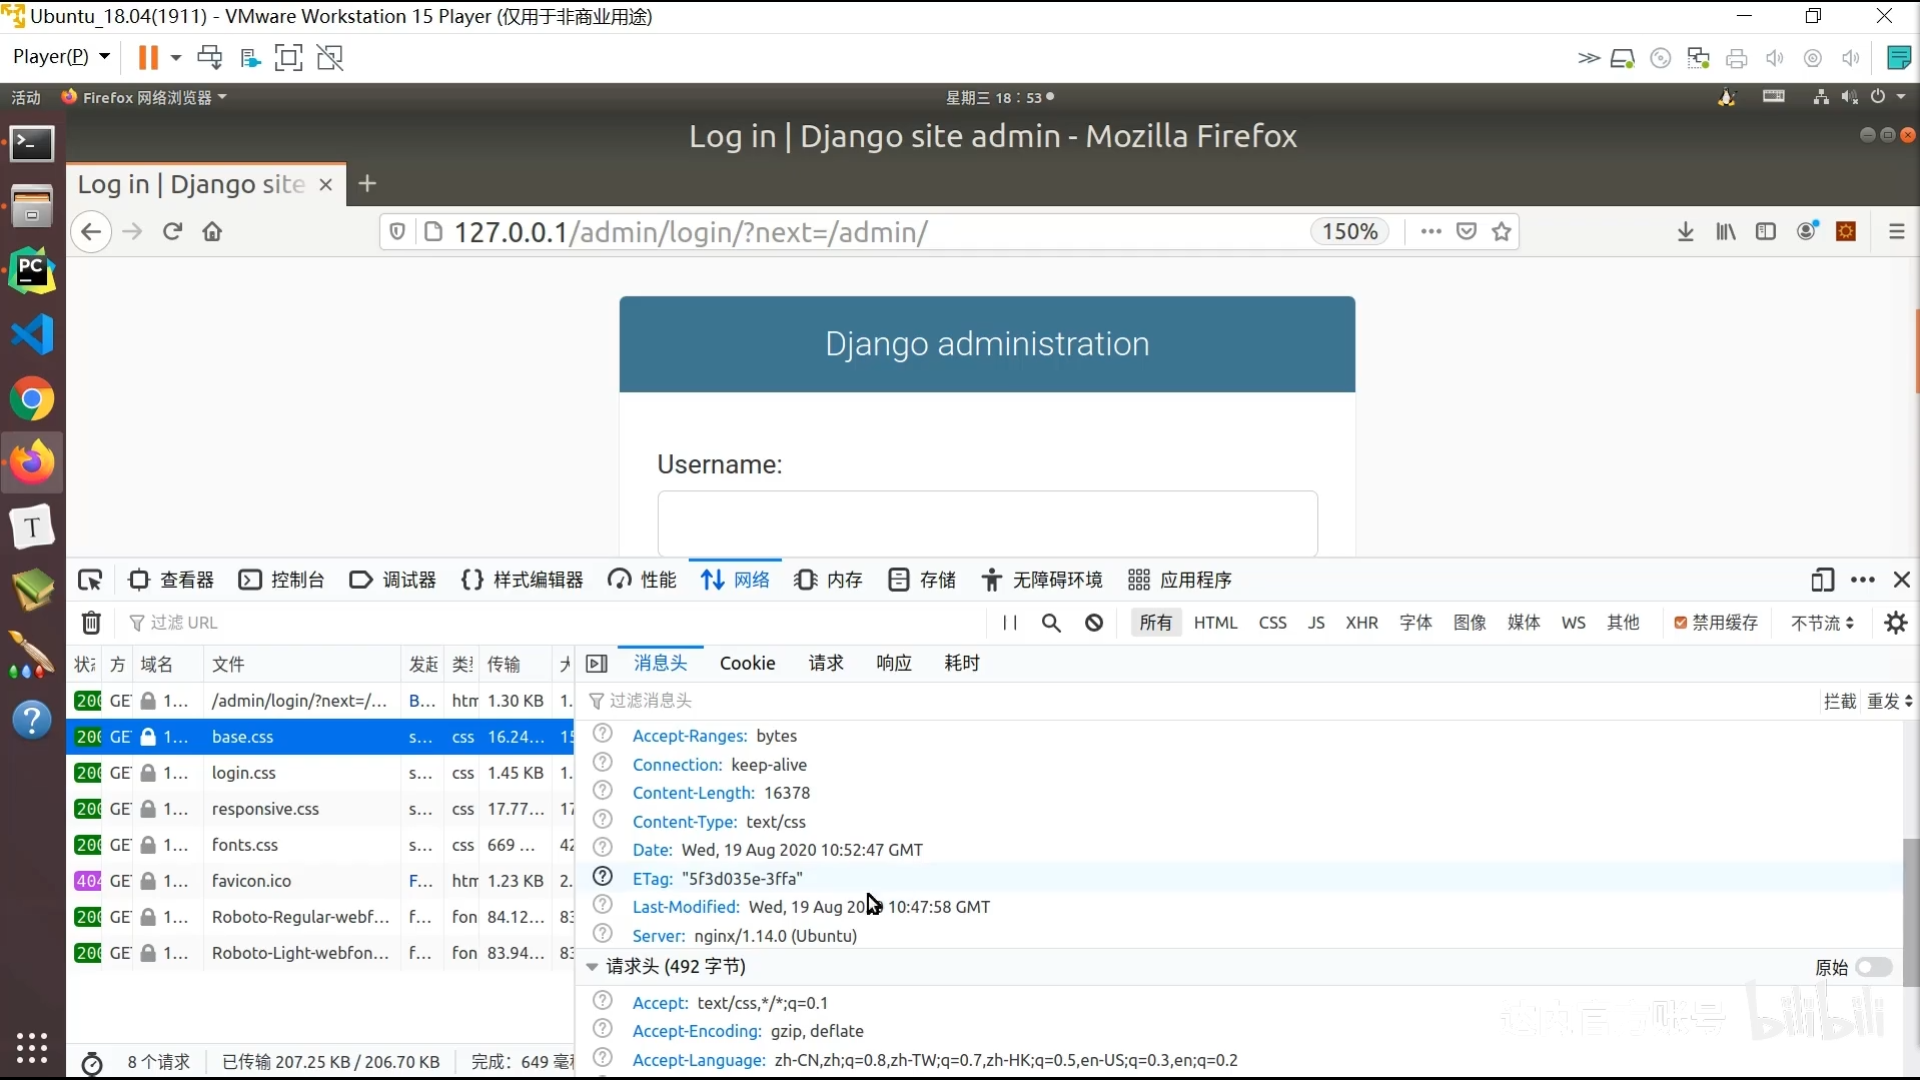Open page actions ellipsis in URL bar
The width and height of the screenshot is (1920, 1080).
1431,232
